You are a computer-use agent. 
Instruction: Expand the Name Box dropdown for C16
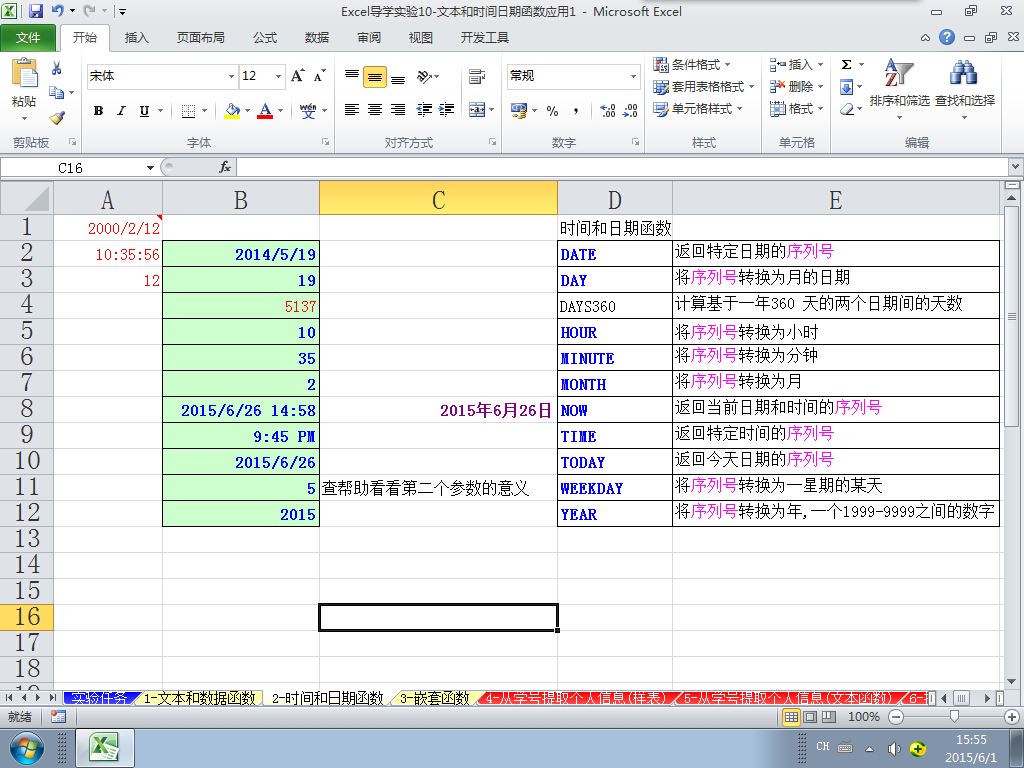click(x=150, y=168)
